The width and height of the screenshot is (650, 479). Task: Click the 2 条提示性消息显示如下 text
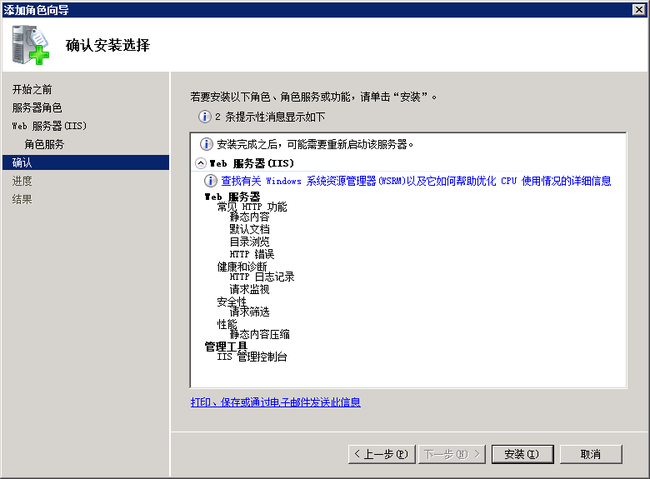click(269, 117)
